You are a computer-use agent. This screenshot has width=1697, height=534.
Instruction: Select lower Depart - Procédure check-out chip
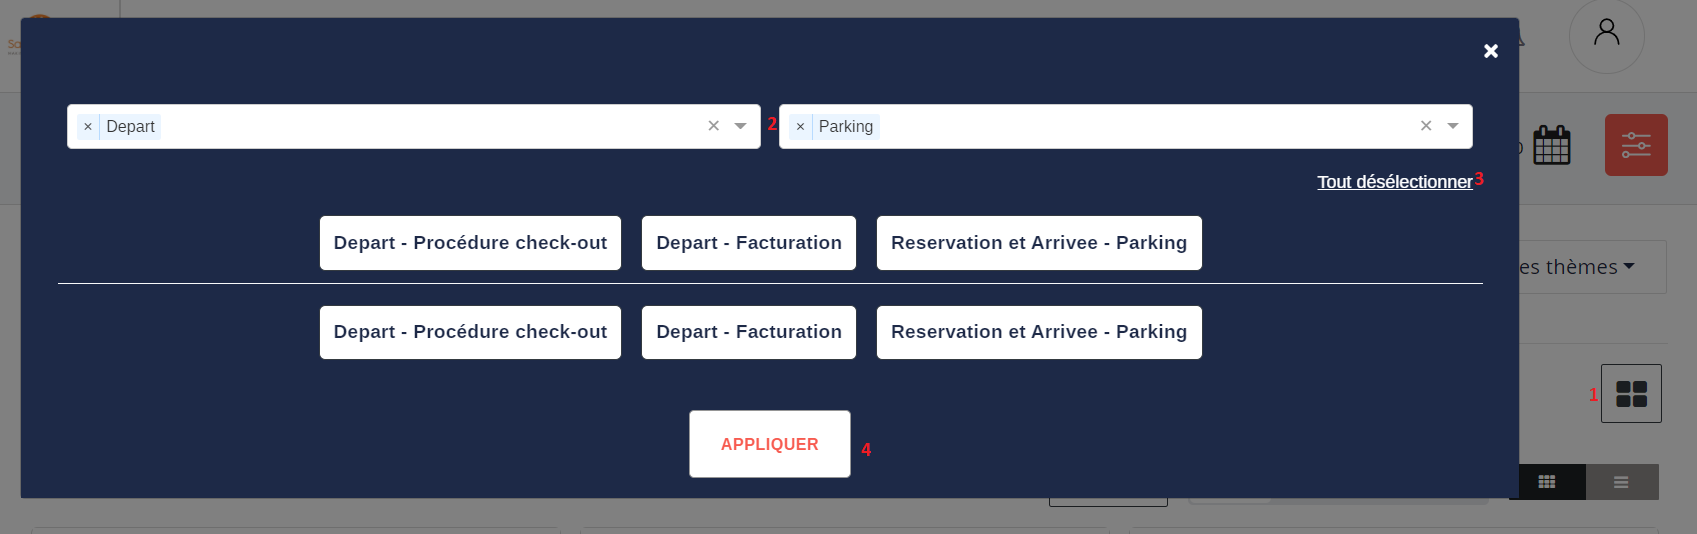(470, 332)
